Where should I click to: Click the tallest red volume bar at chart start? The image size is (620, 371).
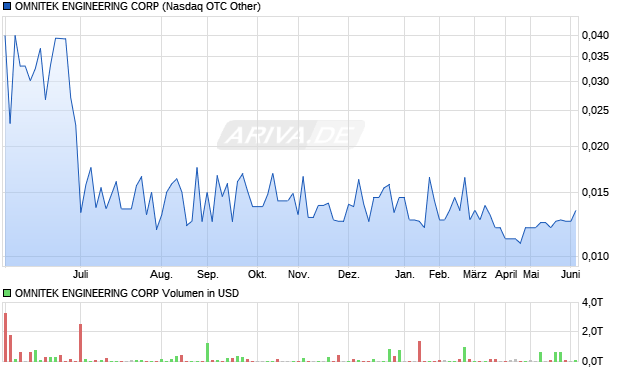(x=6, y=337)
